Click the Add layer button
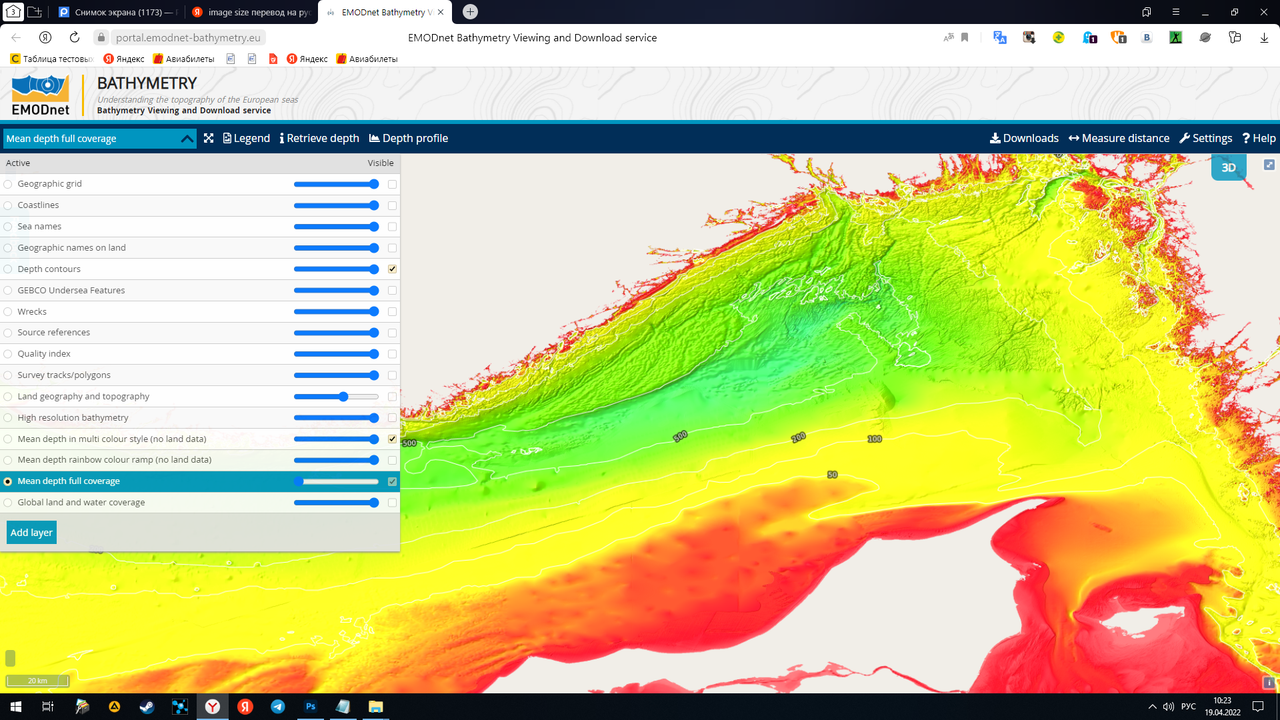 pyautogui.click(x=31, y=533)
